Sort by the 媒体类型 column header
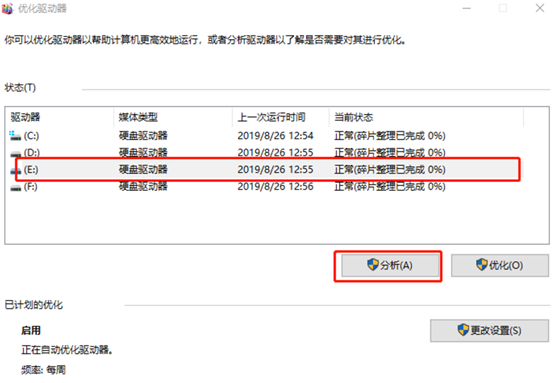 pyautogui.click(x=138, y=117)
